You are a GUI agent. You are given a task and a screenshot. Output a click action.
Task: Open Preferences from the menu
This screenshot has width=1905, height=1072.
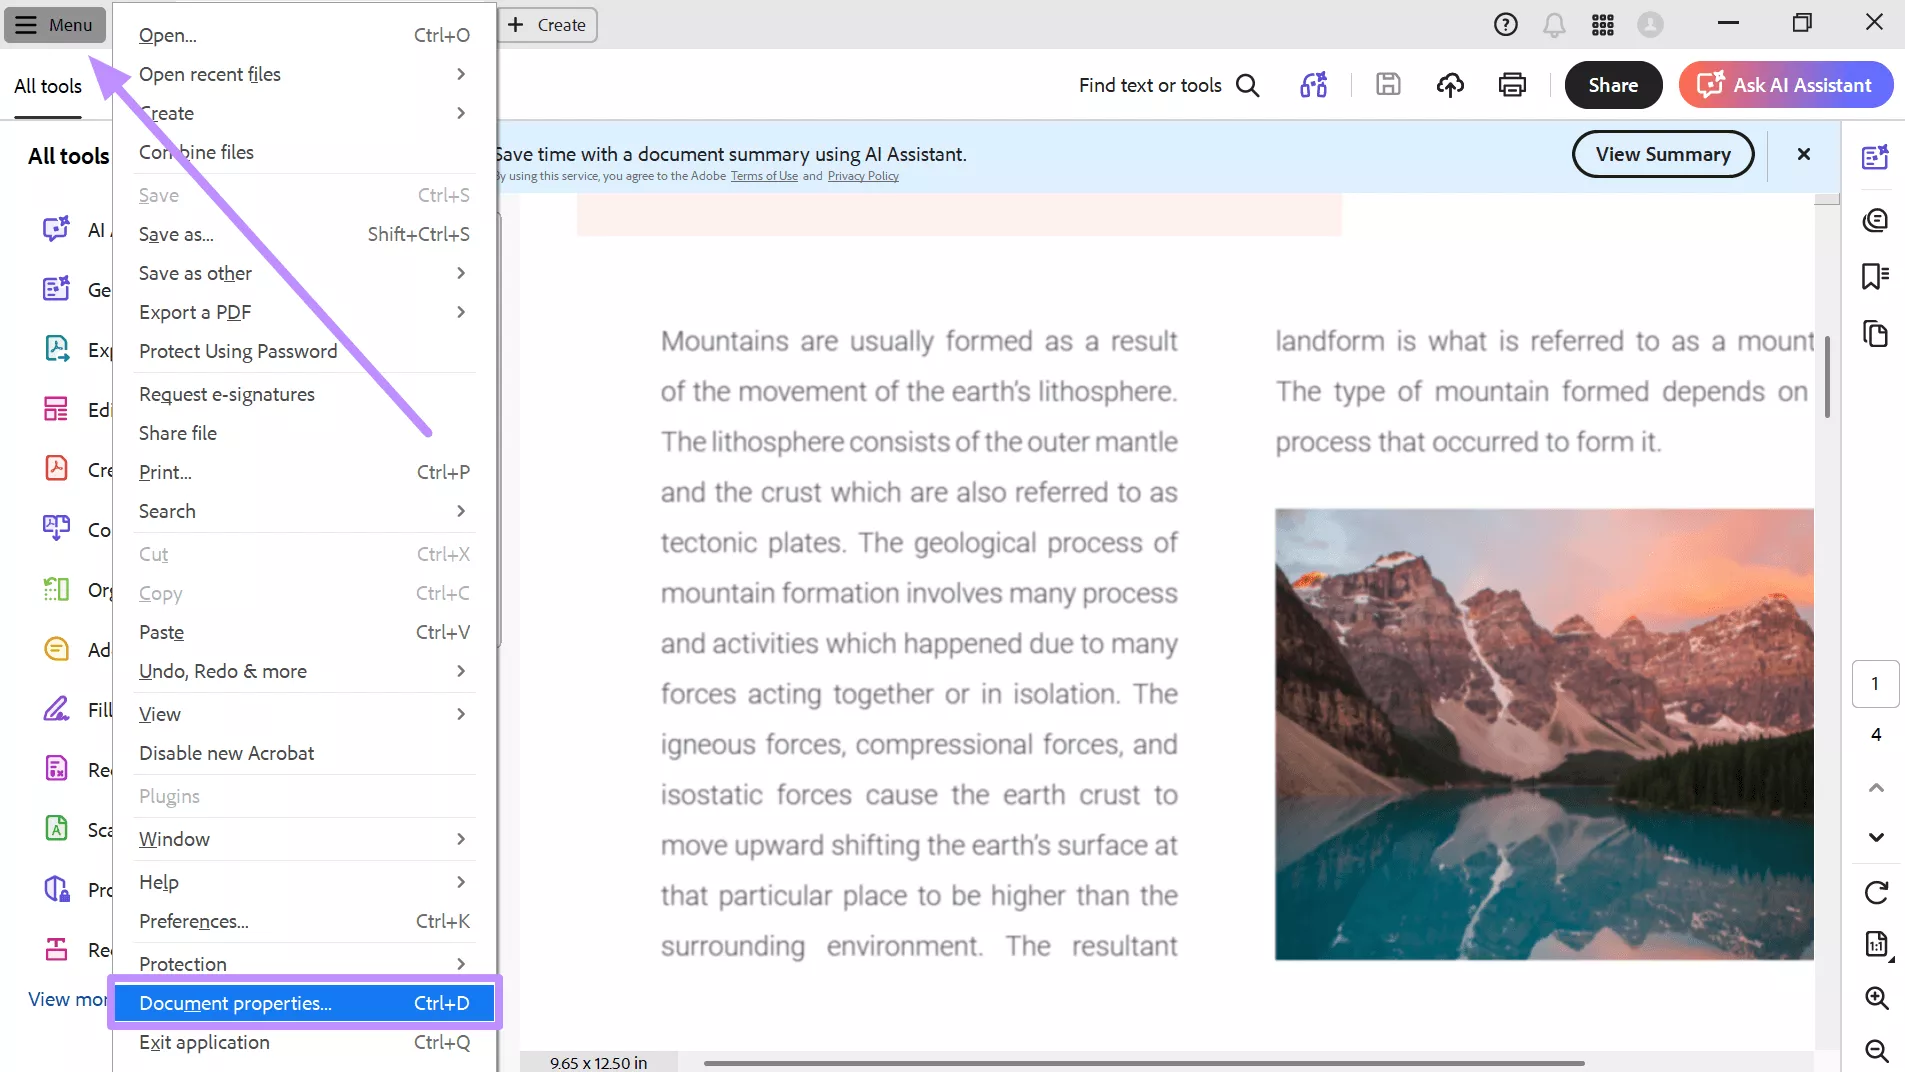(194, 921)
